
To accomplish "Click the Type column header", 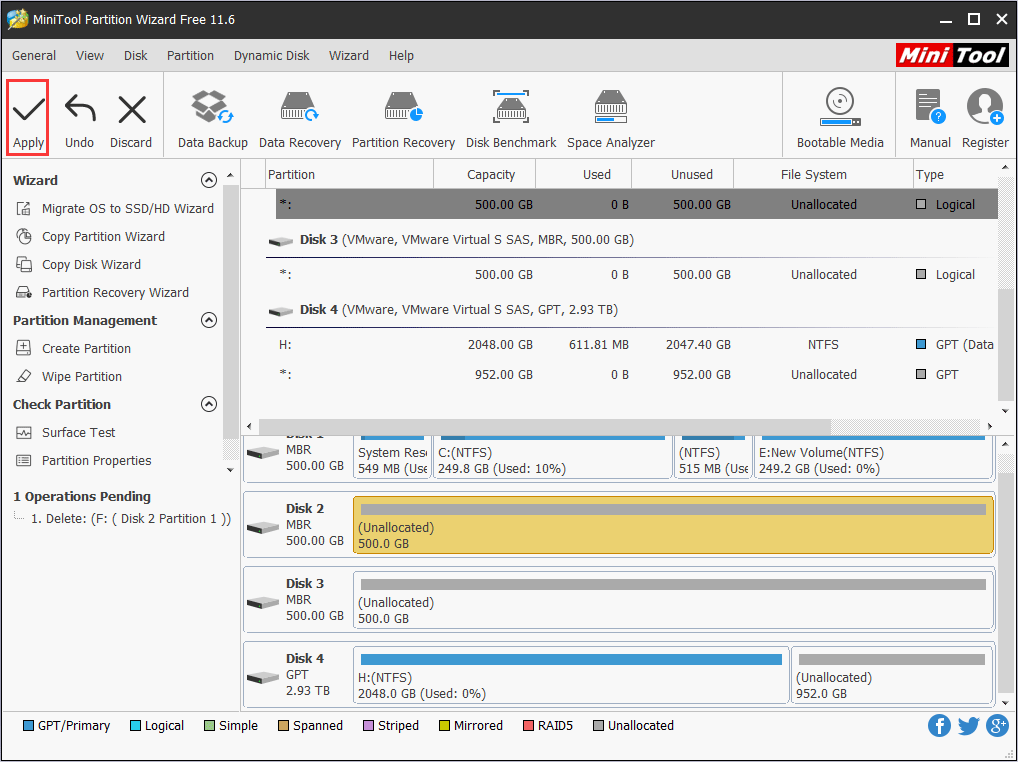I will click(955, 175).
